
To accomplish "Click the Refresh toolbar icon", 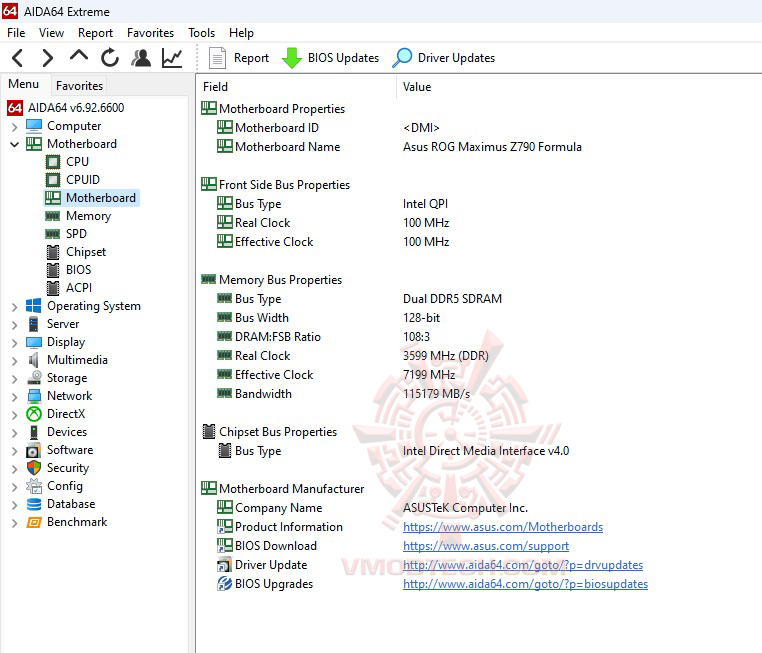I will [110, 57].
